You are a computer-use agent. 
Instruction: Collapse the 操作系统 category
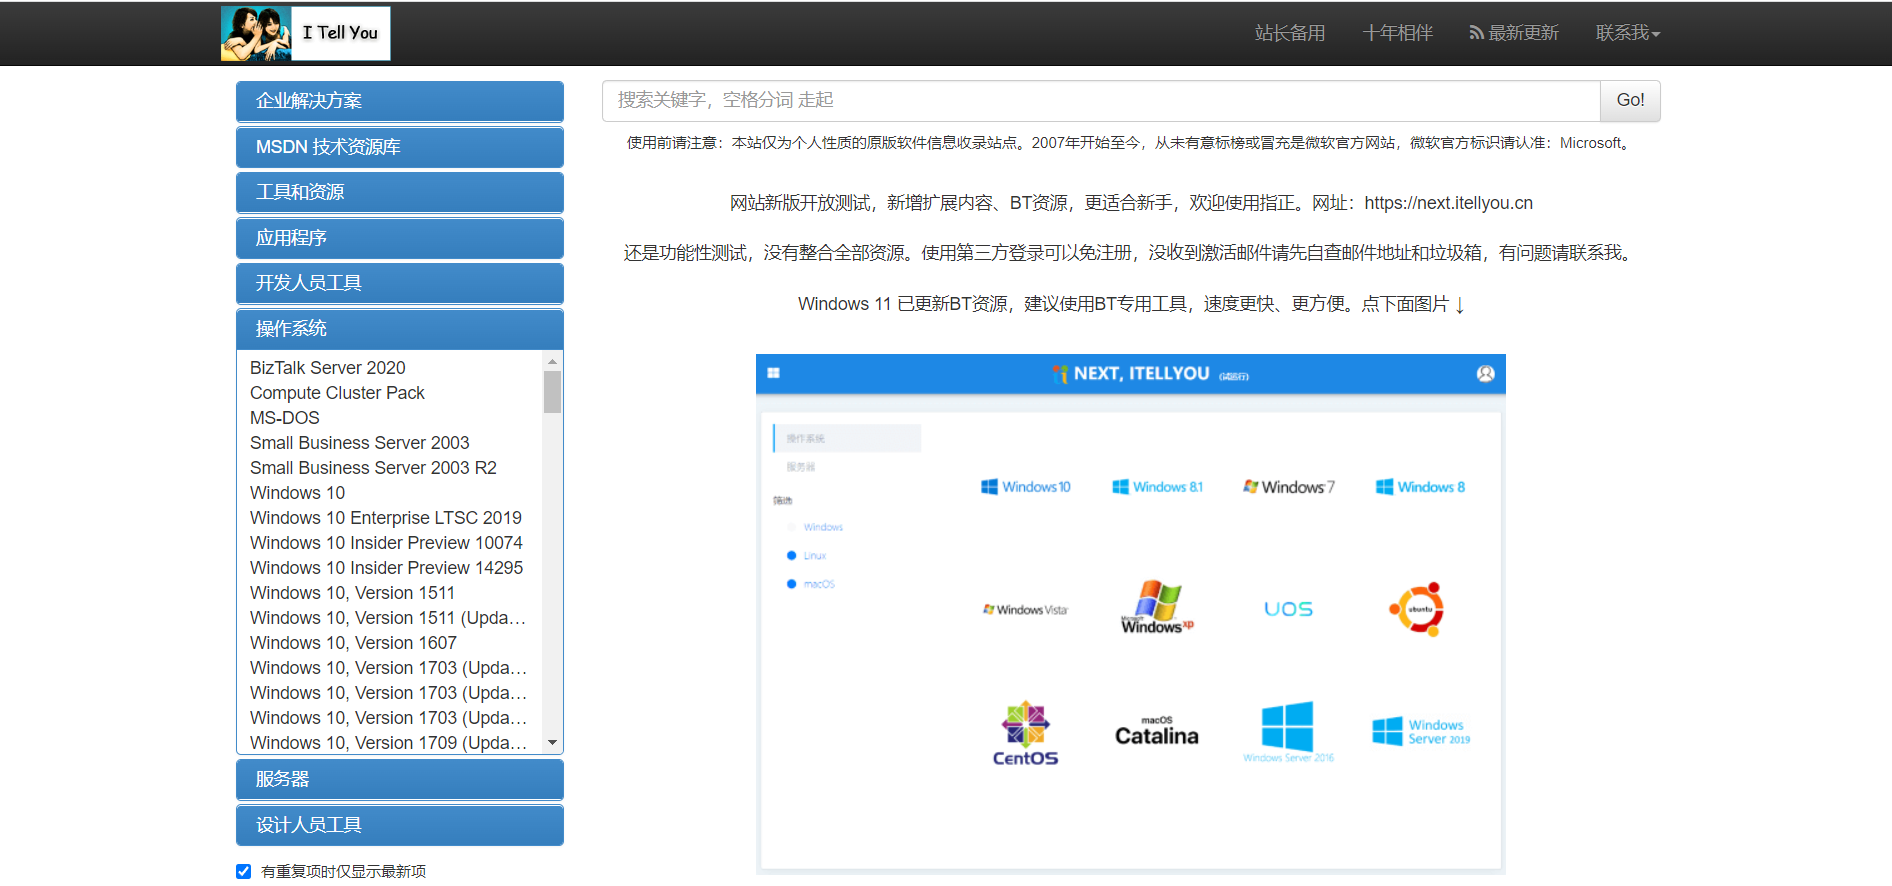pos(400,329)
